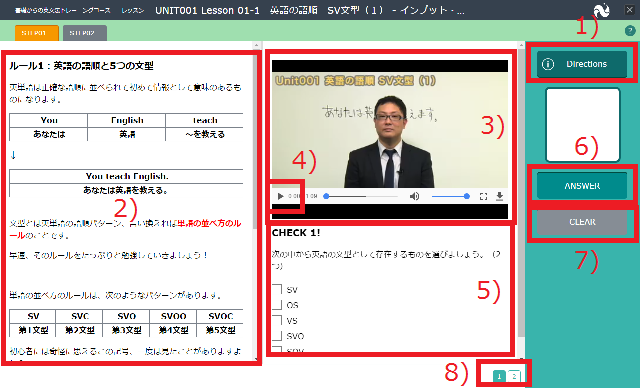Close the lesson window
Viewport: 640px width, 388px height.
pos(630,10)
